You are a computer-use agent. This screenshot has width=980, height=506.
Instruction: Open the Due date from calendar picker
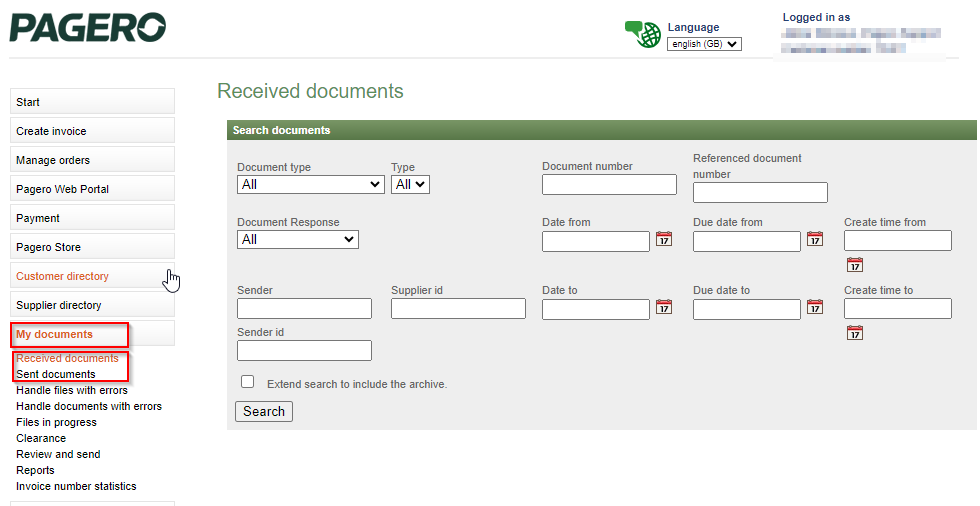(x=815, y=239)
